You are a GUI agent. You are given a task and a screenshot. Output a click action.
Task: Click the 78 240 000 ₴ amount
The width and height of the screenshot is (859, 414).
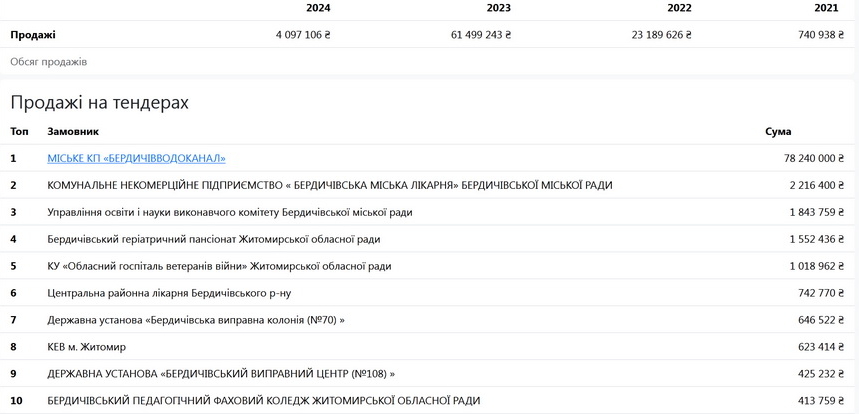814,158
